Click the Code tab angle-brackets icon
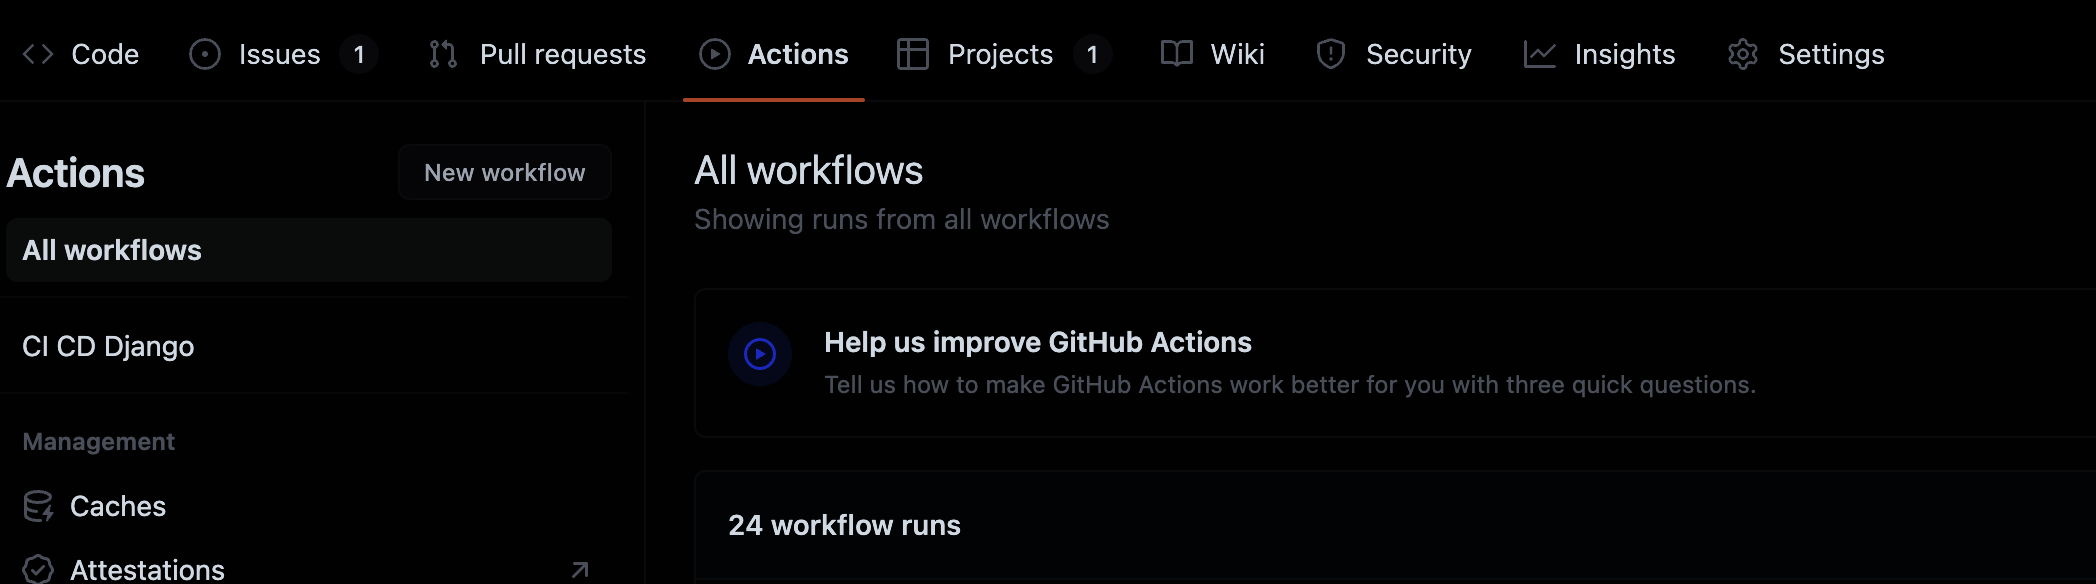Screen dimensions: 2096x584 [38, 54]
